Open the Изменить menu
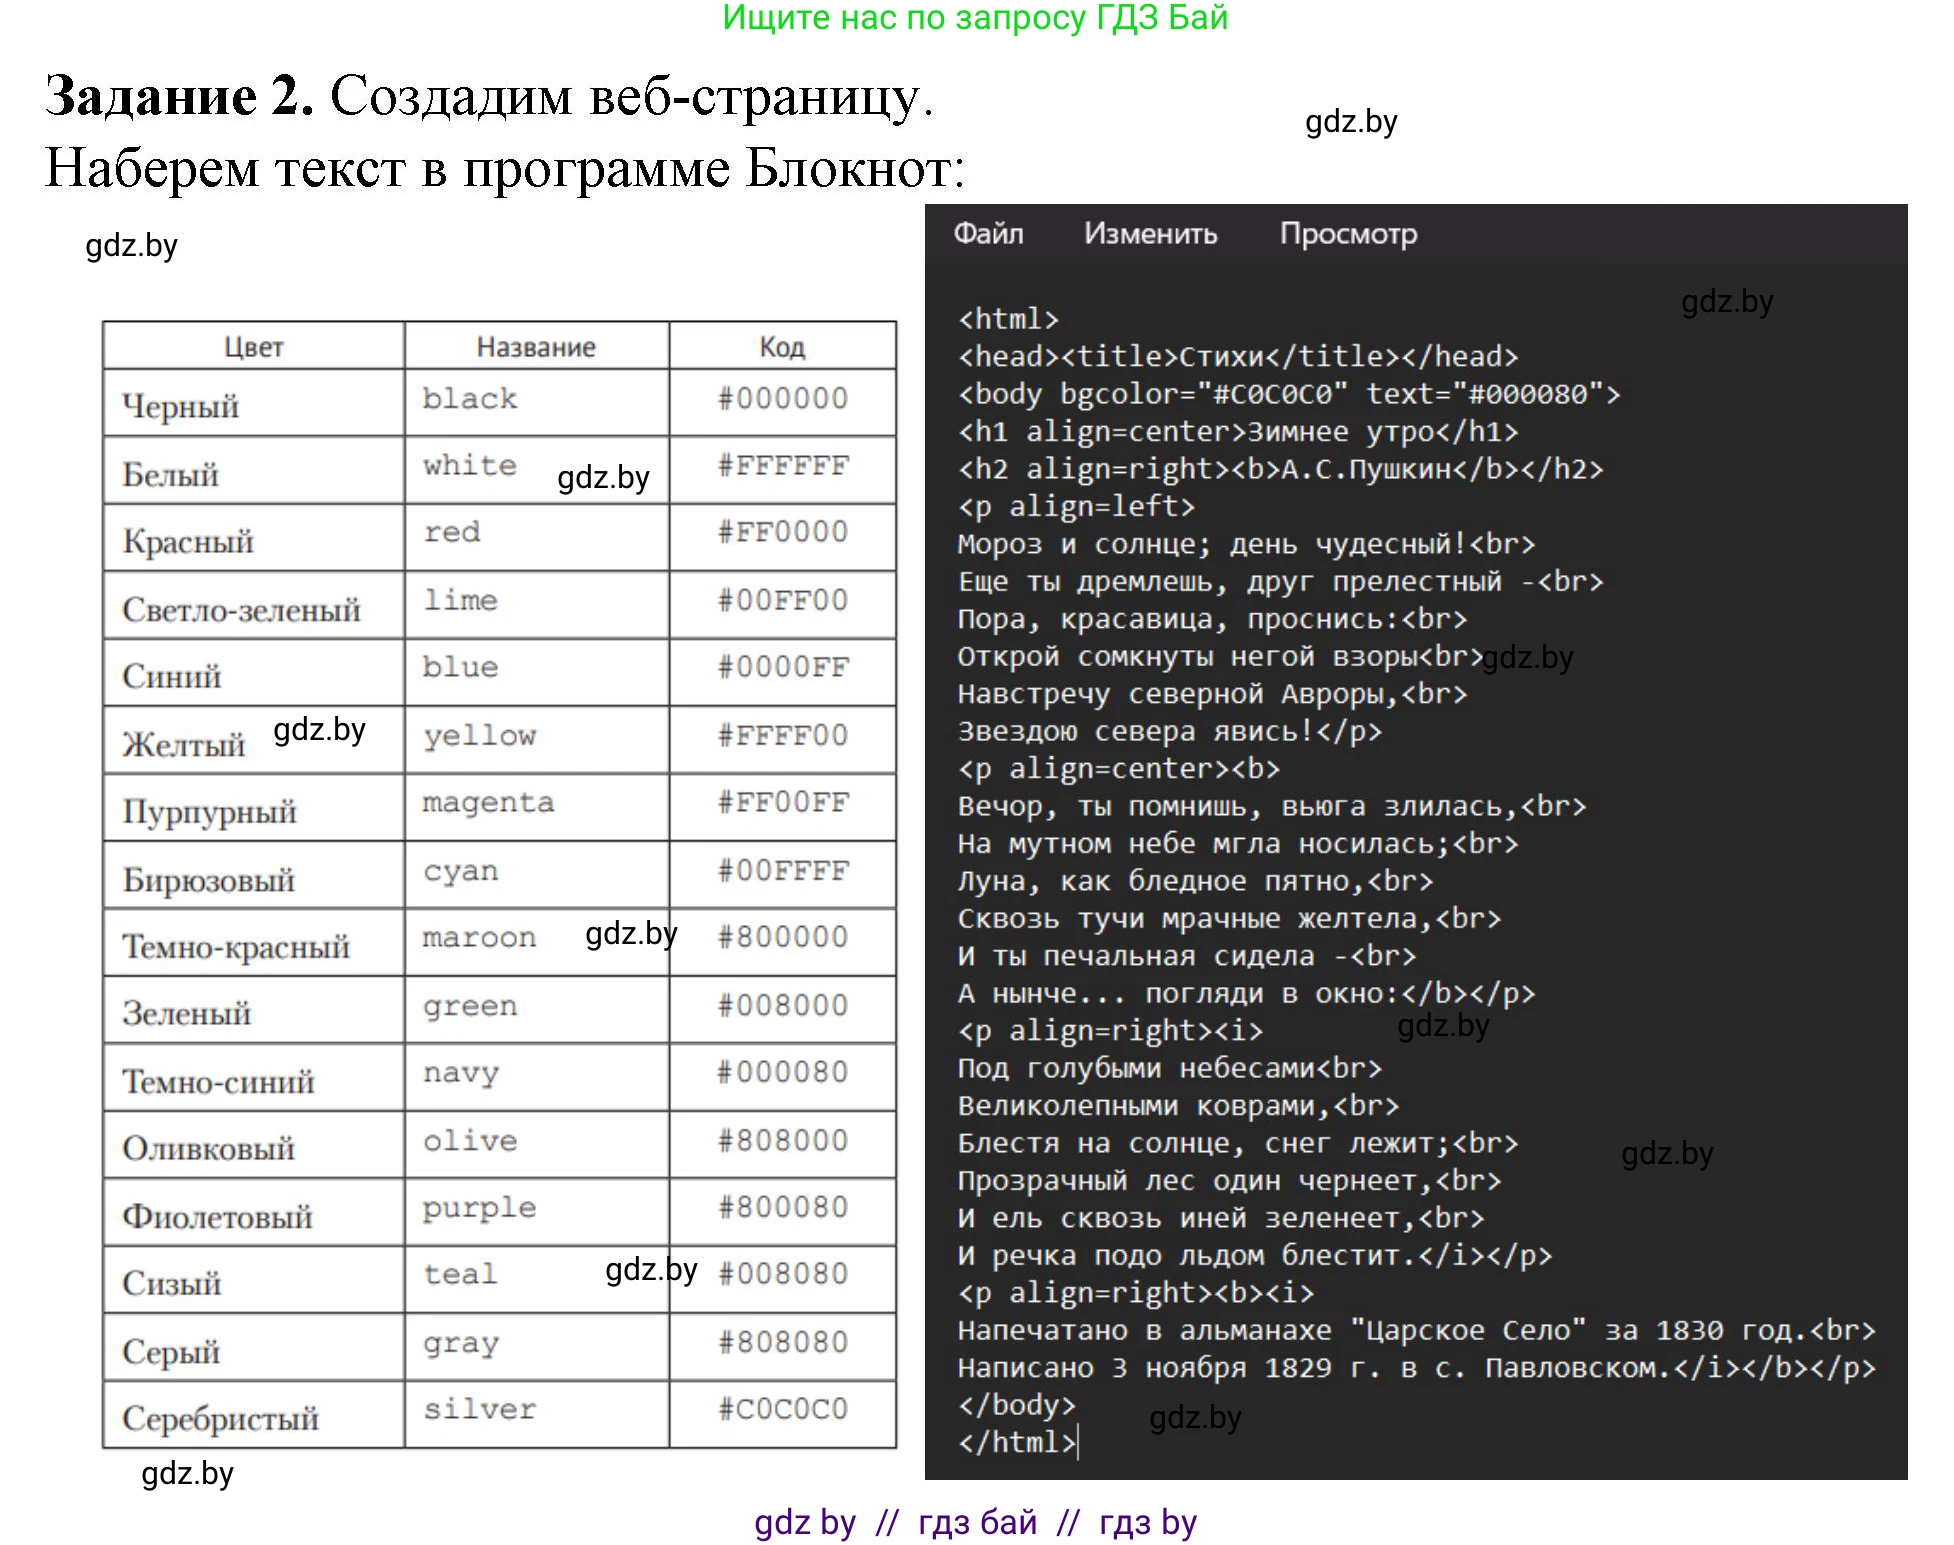 pos(1148,233)
